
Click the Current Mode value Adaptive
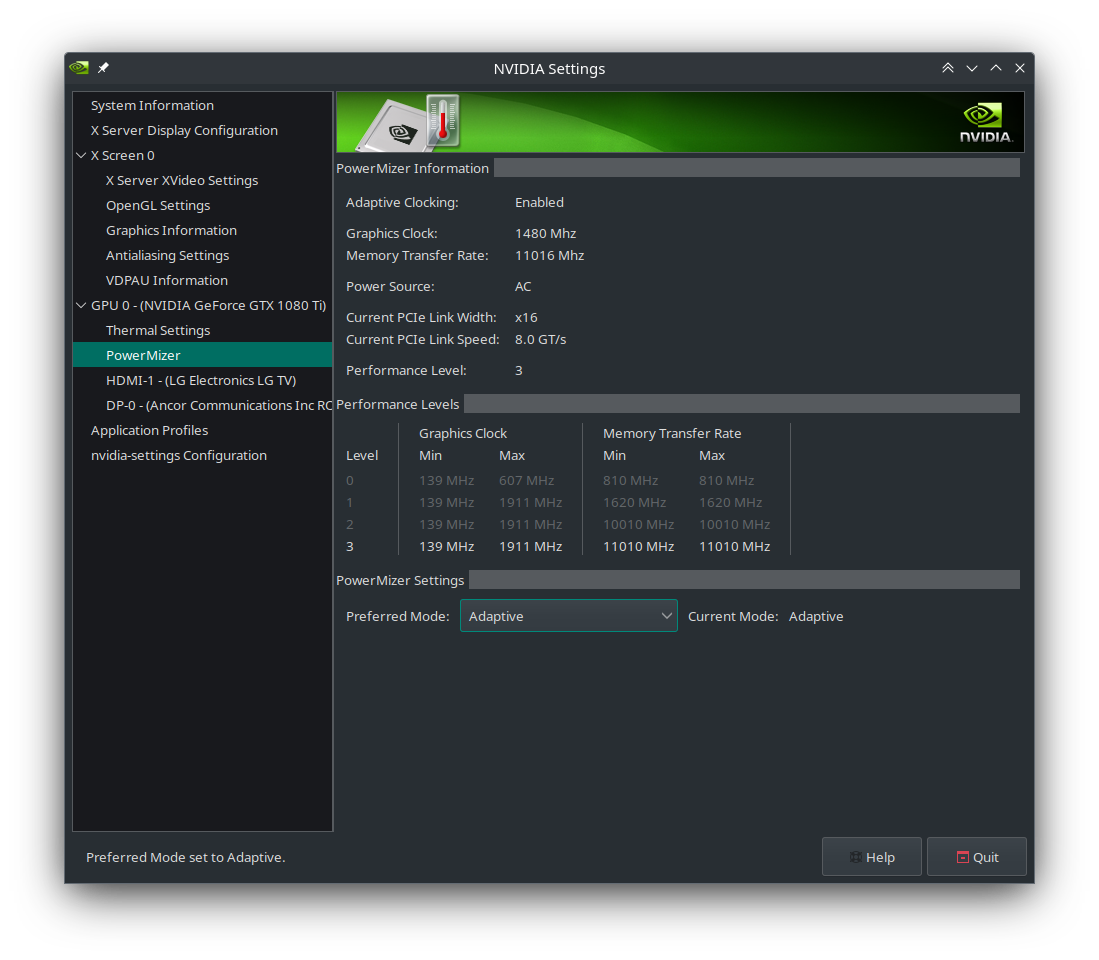click(816, 617)
